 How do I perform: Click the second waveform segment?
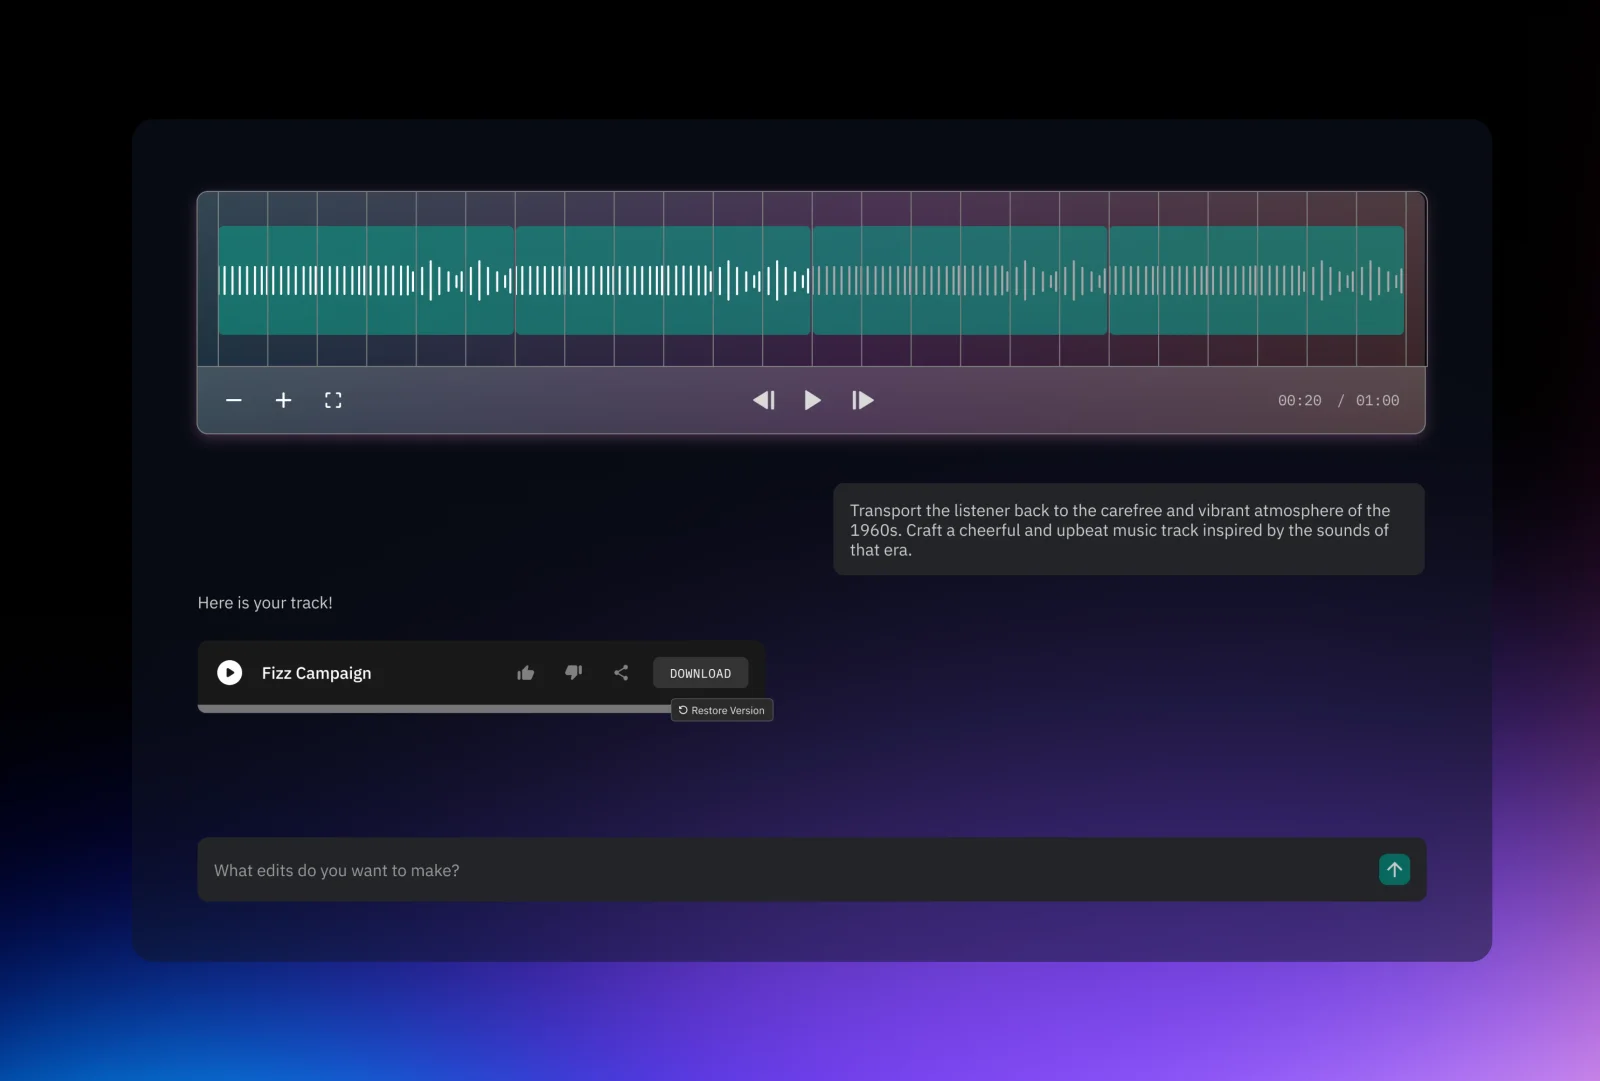pyautogui.click(x=662, y=280)
